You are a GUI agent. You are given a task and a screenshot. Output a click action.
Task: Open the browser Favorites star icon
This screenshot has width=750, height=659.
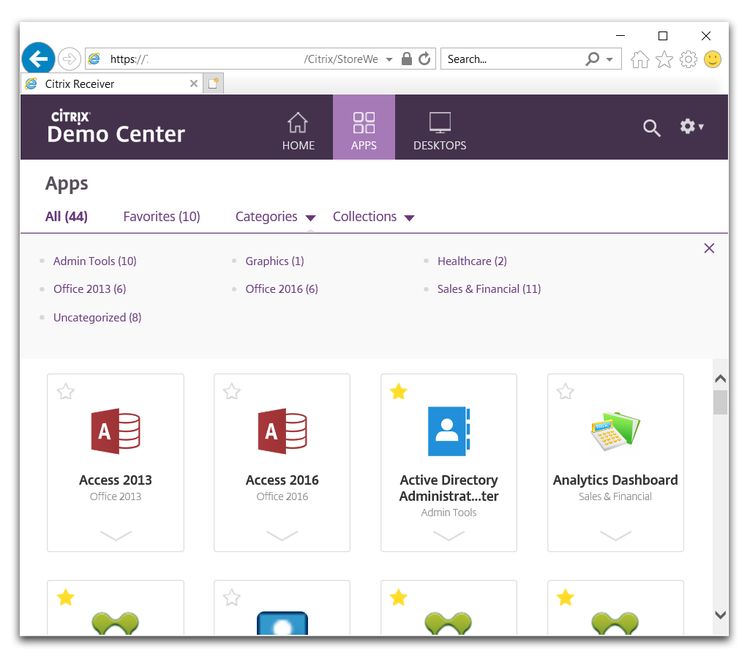point(664,59)
